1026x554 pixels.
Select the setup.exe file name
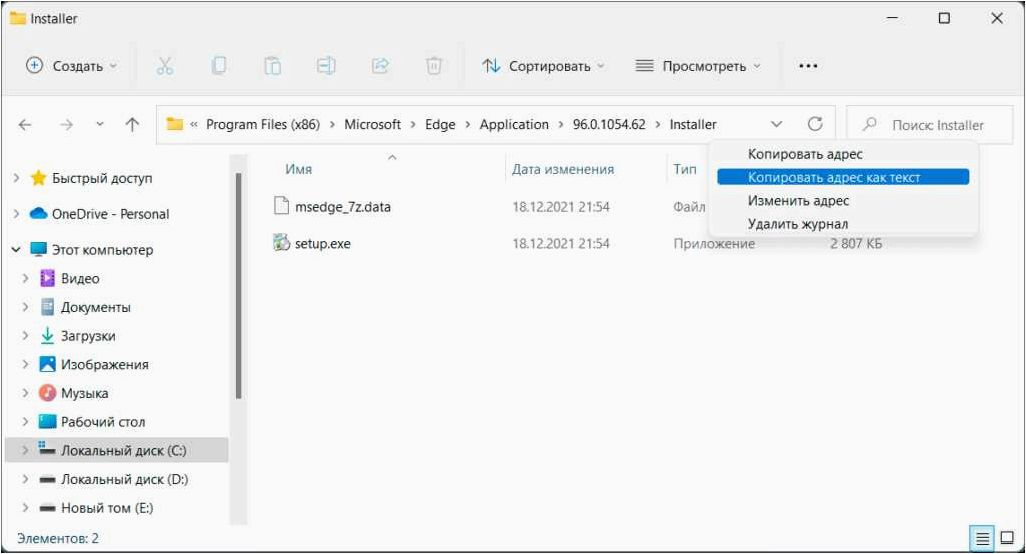[x=323, y=243]
